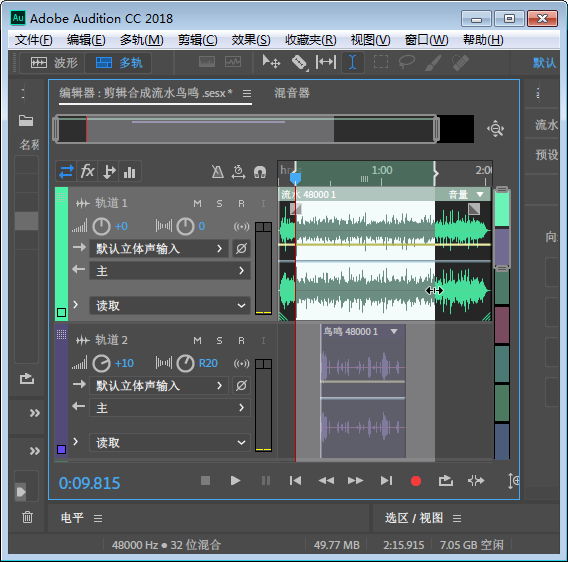Screen dimensions: 568x562
Task: Activate the Time Selection tool
Action: point(352,62)
